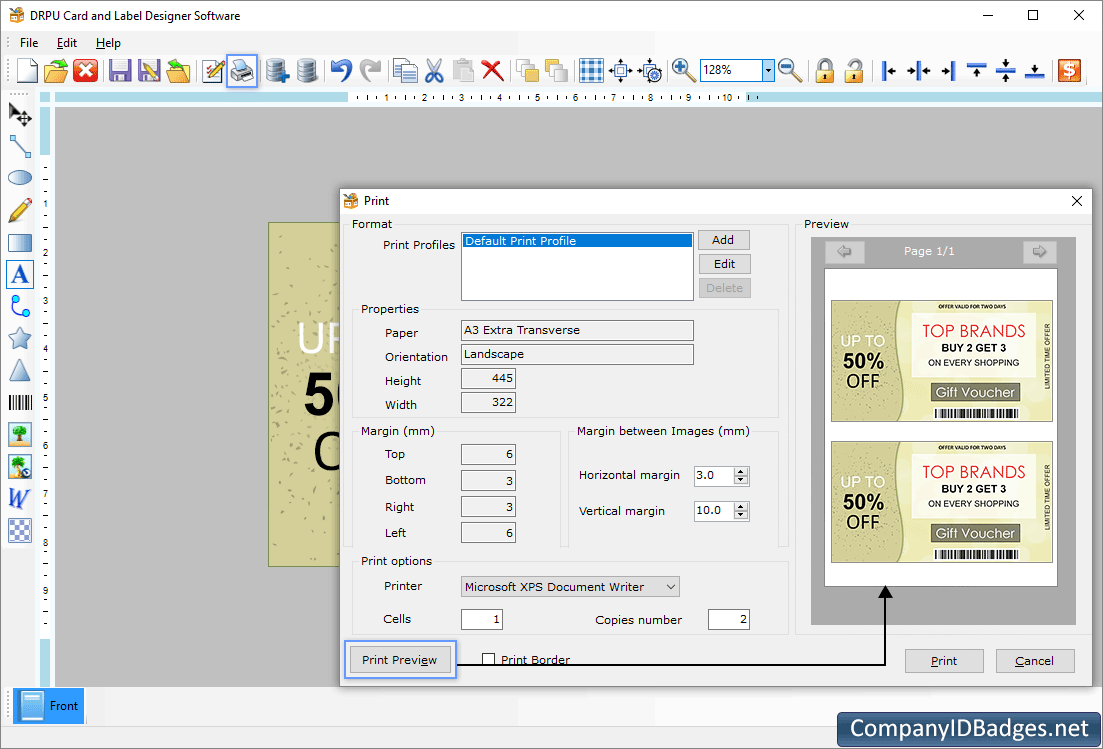Click the Cut scissors icon
Image resolution: width=1103 pixels, height=749 pixels.
click(x=434, y=70)
